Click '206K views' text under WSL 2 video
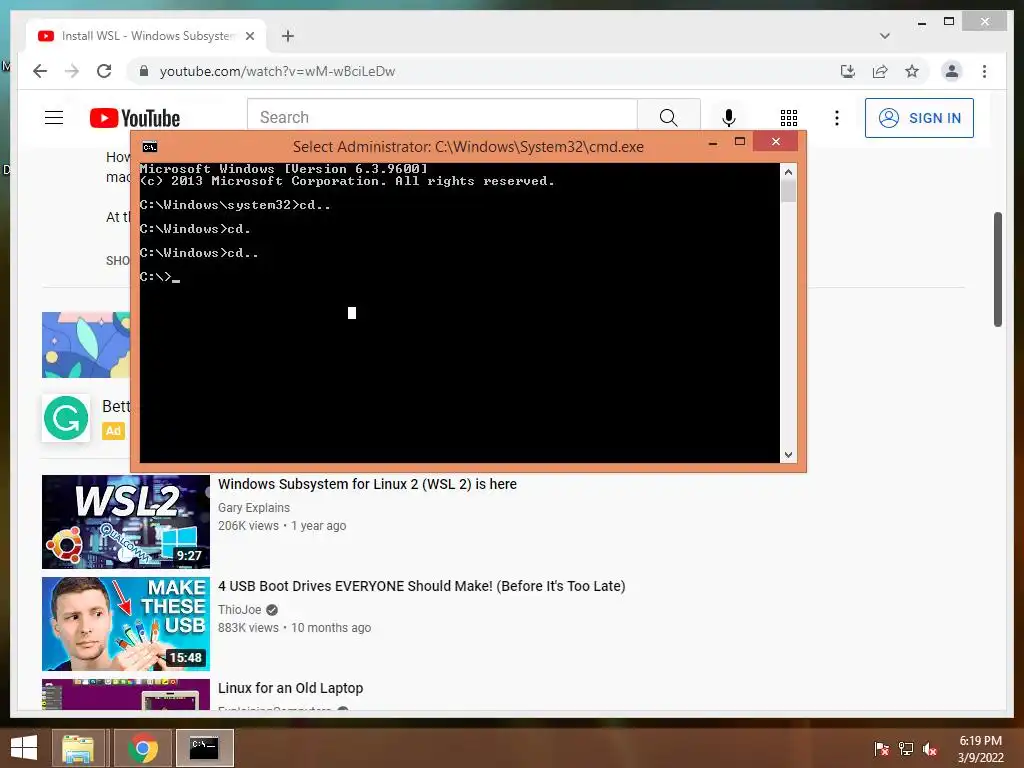 248,526
